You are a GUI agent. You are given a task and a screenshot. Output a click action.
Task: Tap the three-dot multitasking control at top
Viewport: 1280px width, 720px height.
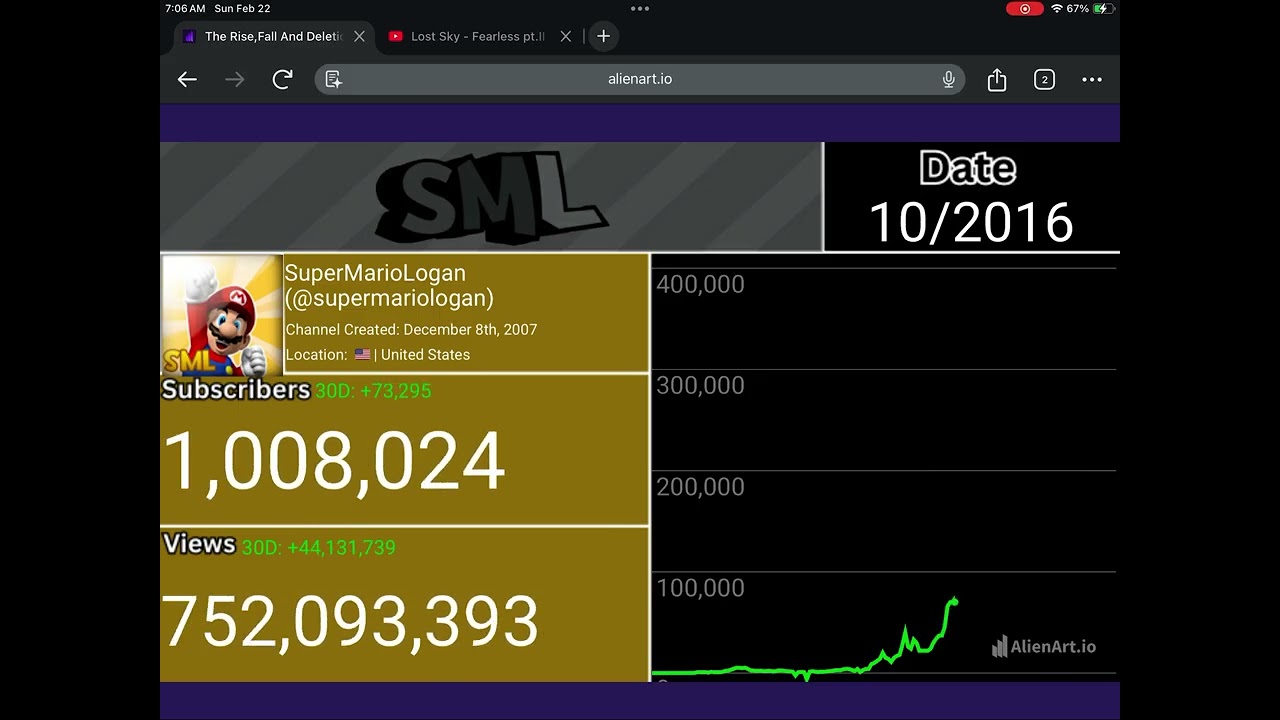click(x=640, y=8)
